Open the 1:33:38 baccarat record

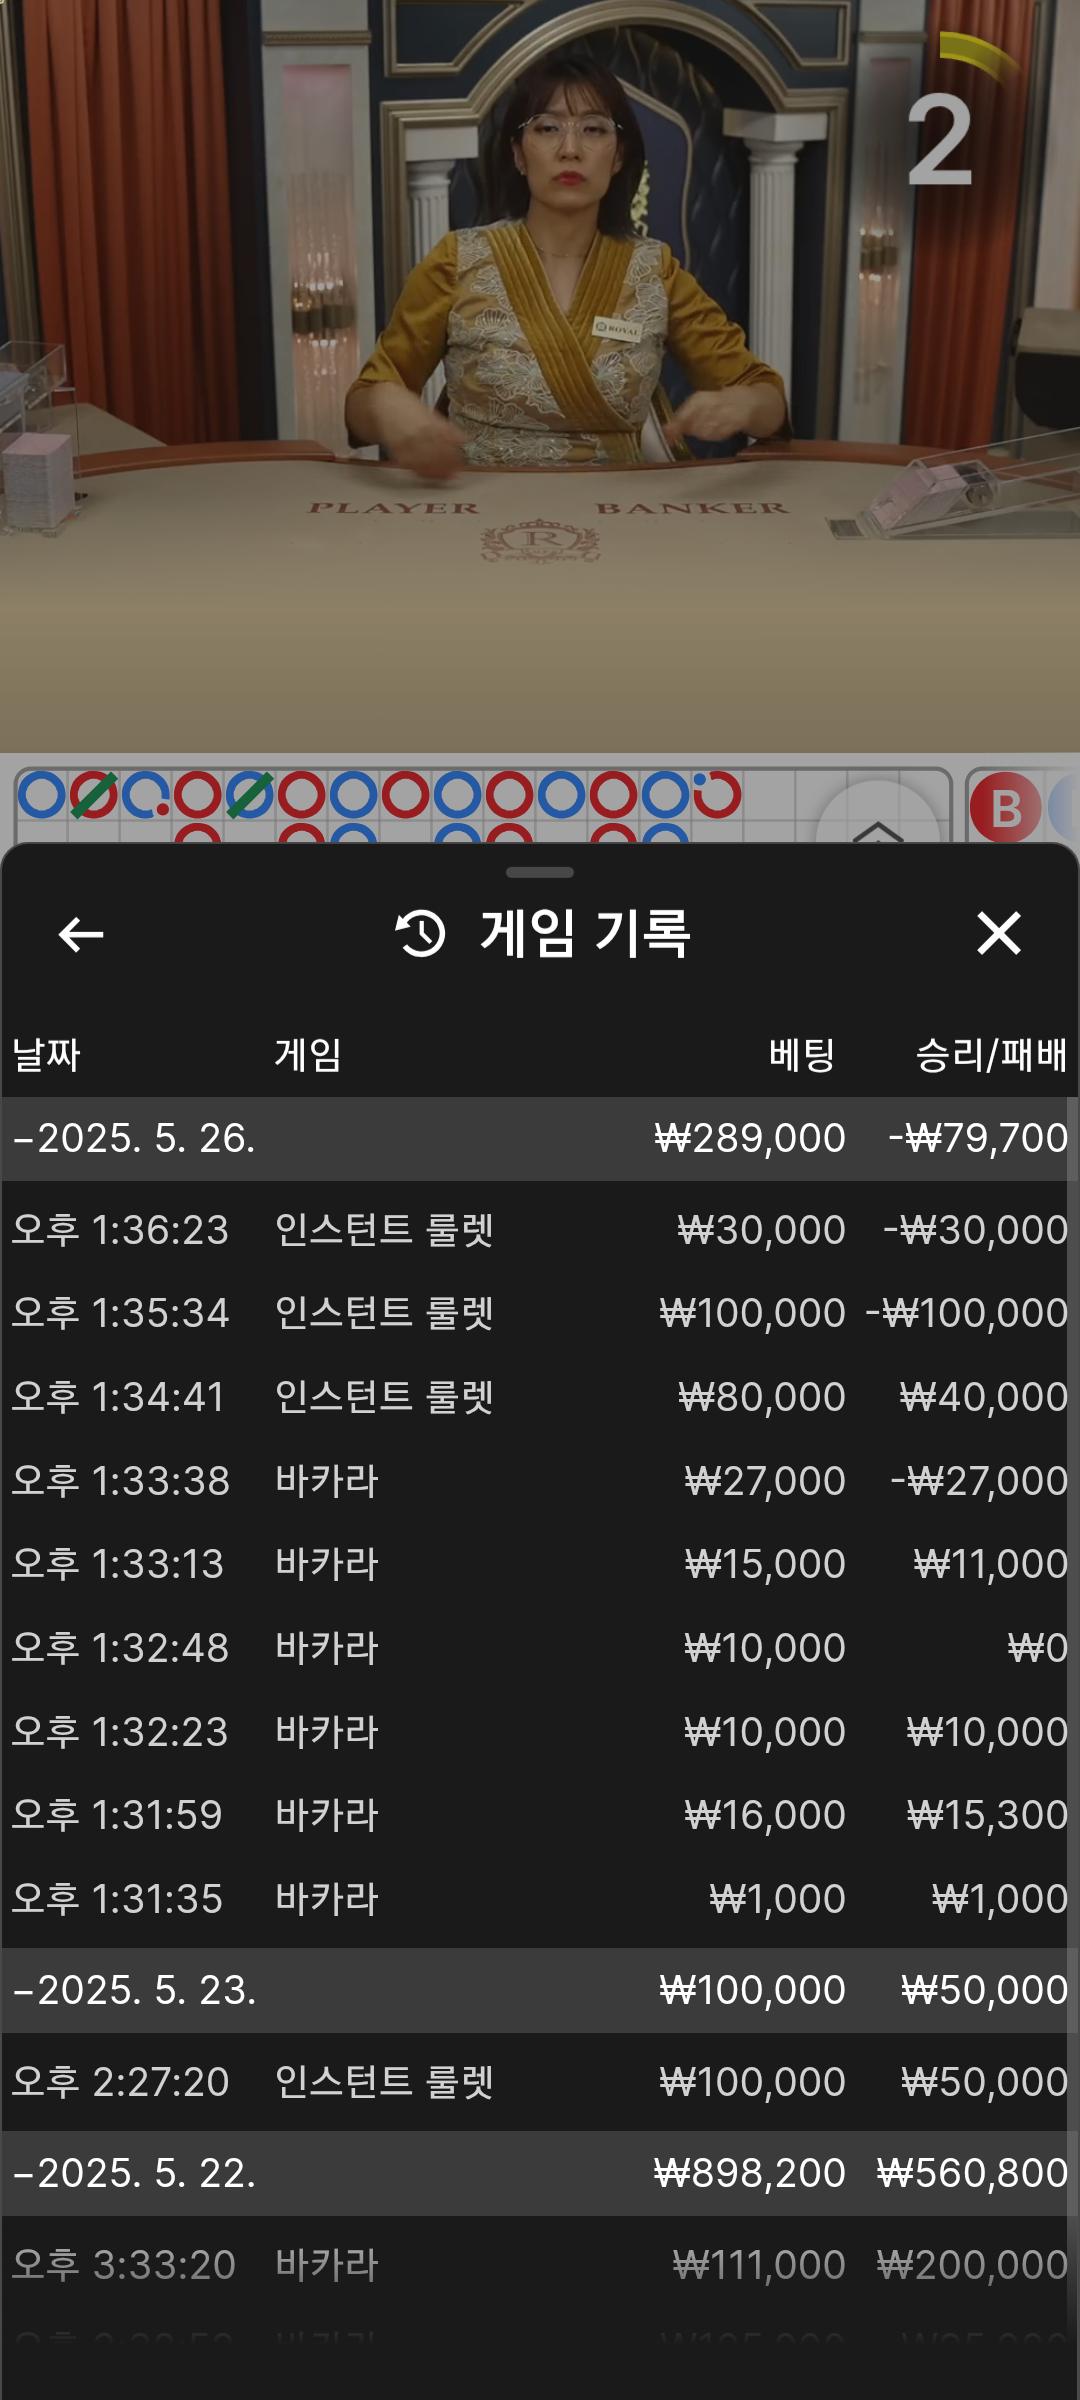click(x=540, y=1481)
